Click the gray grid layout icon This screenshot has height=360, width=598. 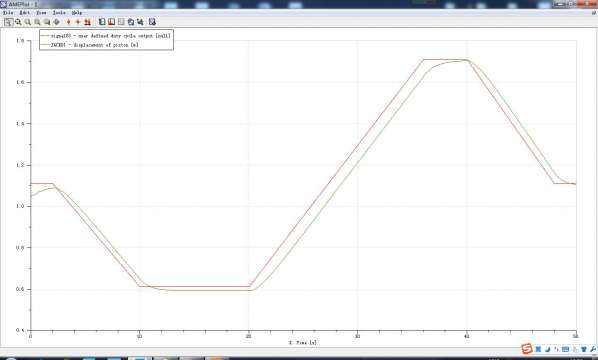[121, 22]
